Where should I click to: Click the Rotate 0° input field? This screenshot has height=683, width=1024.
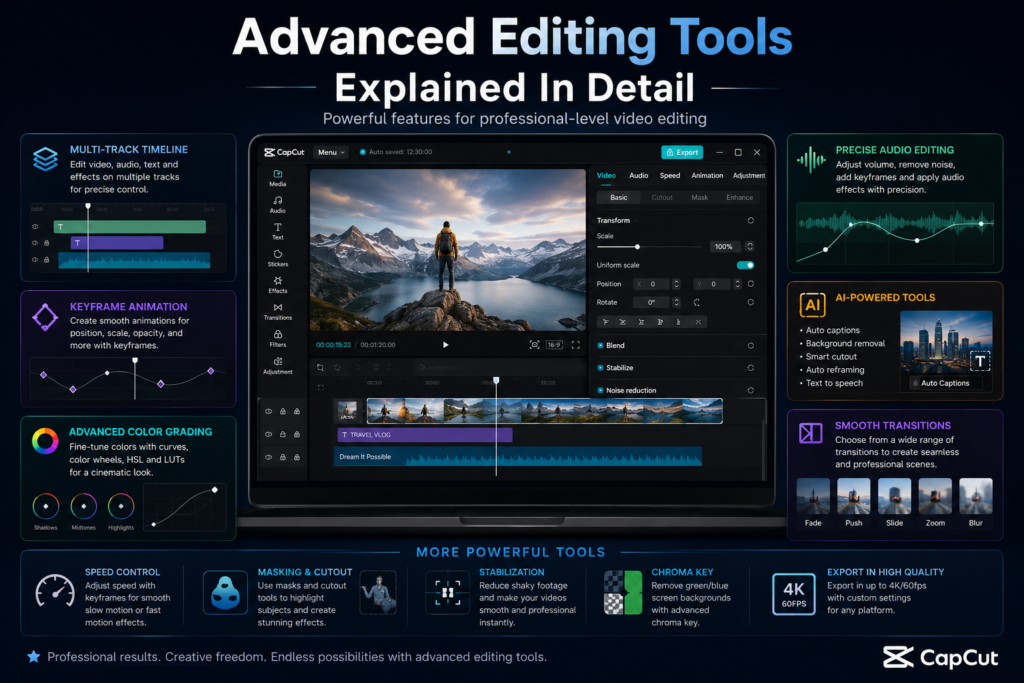[x=651, y=302]
